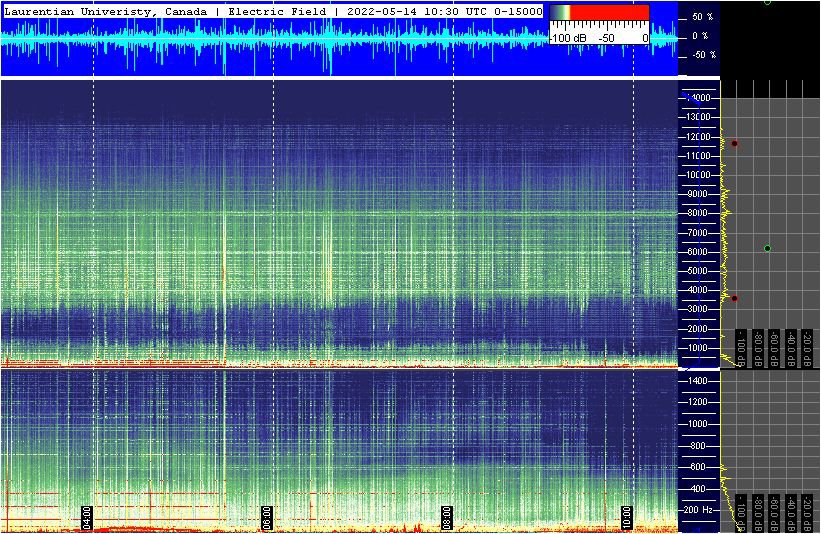Click the 1400 label on lower spectrogram axis
Image resolution: width=821 pixels, height=534 pixels.
coord(696,381)
